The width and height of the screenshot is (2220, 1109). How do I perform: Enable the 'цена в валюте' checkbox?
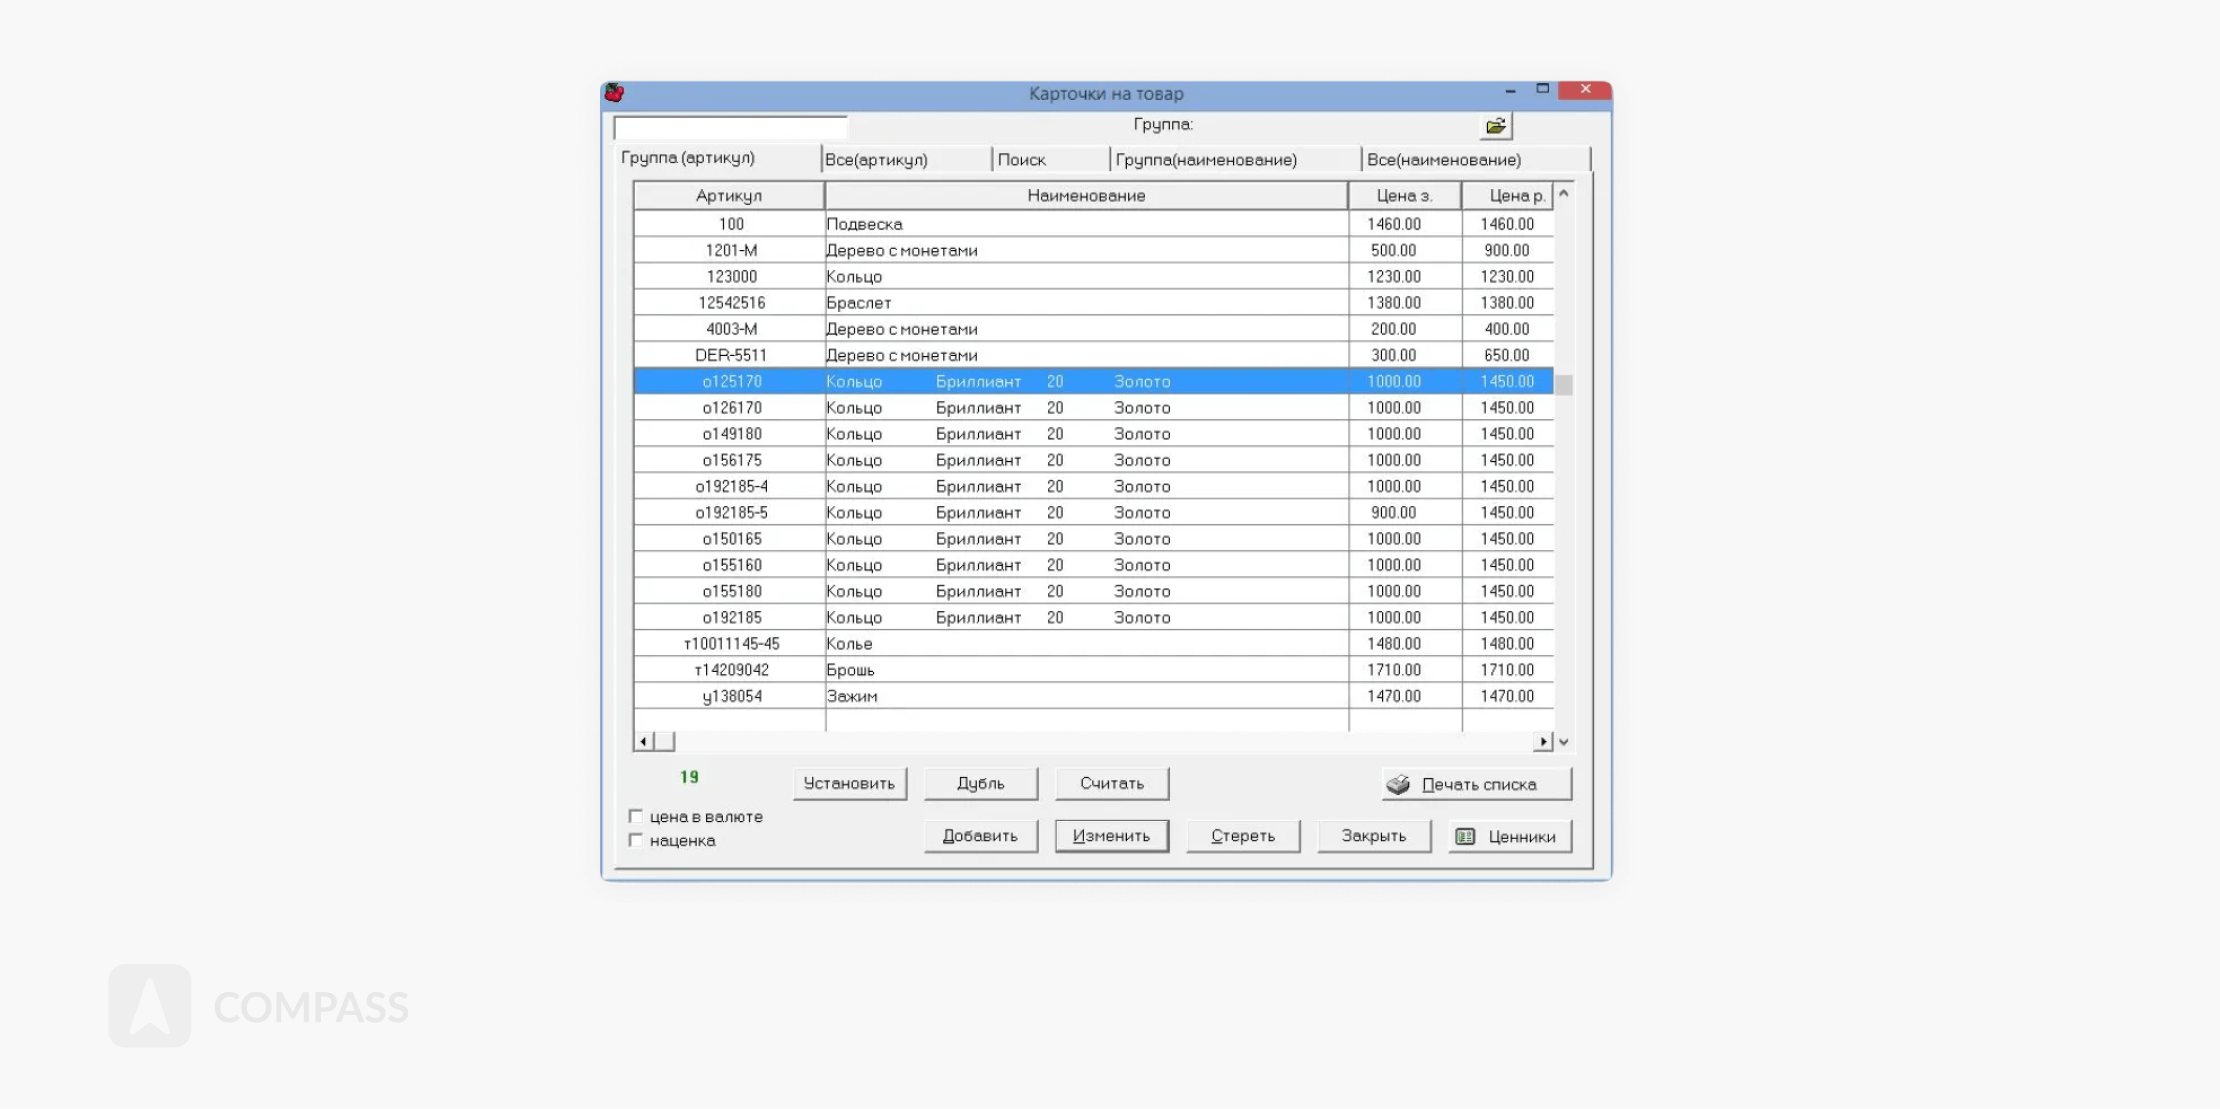click(636, 816)
